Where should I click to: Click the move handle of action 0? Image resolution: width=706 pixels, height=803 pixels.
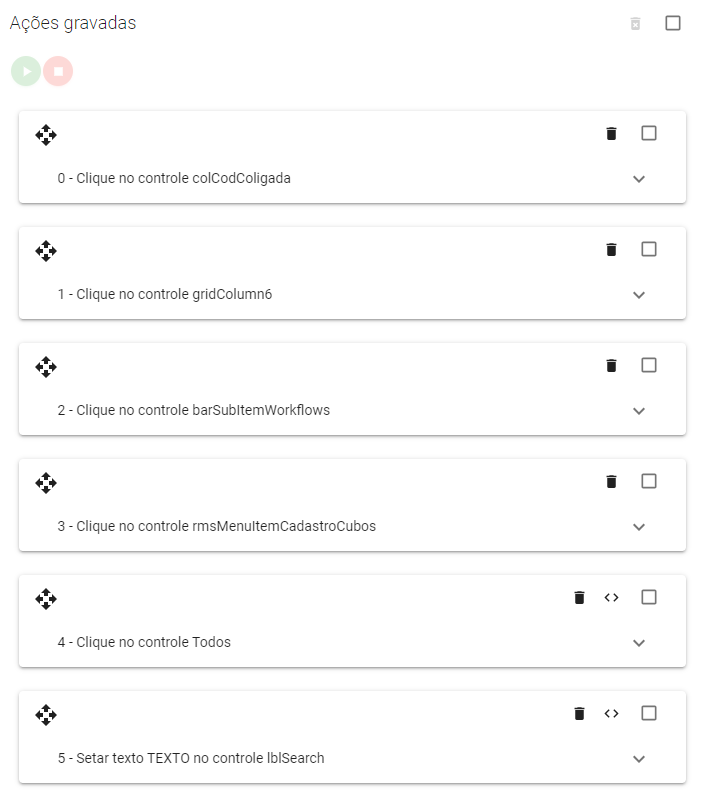(x=46, y=135)
